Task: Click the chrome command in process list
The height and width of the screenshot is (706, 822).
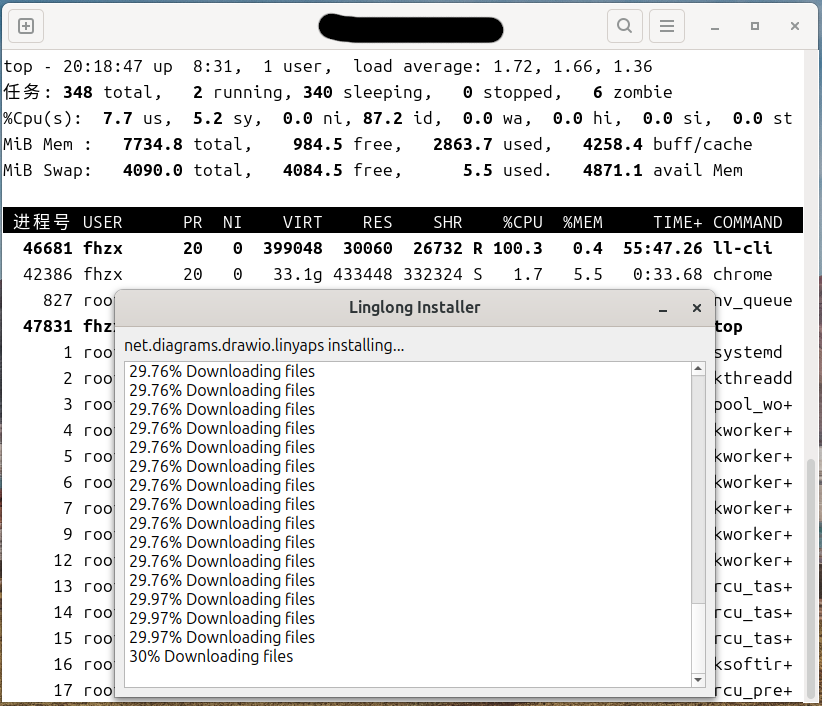Action: click(742, 274)
